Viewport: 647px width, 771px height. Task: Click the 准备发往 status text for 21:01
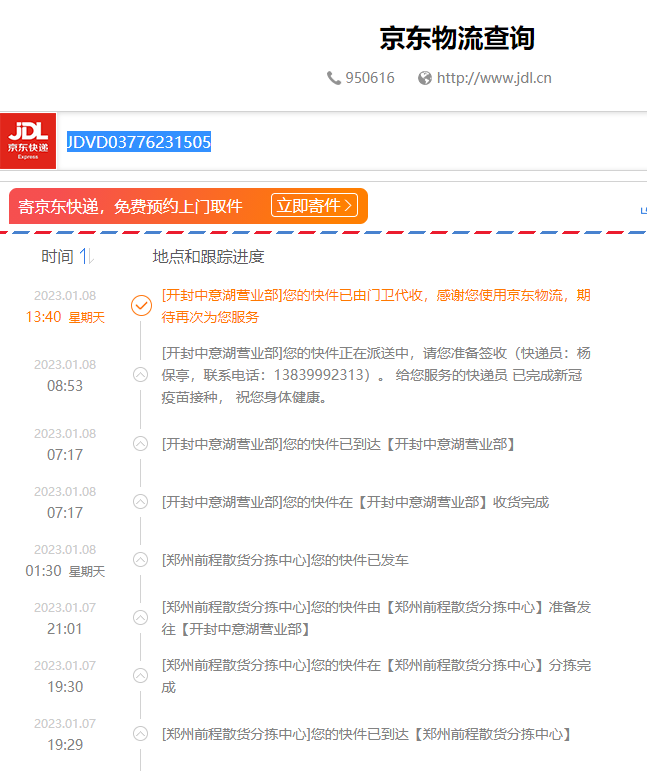coord(376,618)
